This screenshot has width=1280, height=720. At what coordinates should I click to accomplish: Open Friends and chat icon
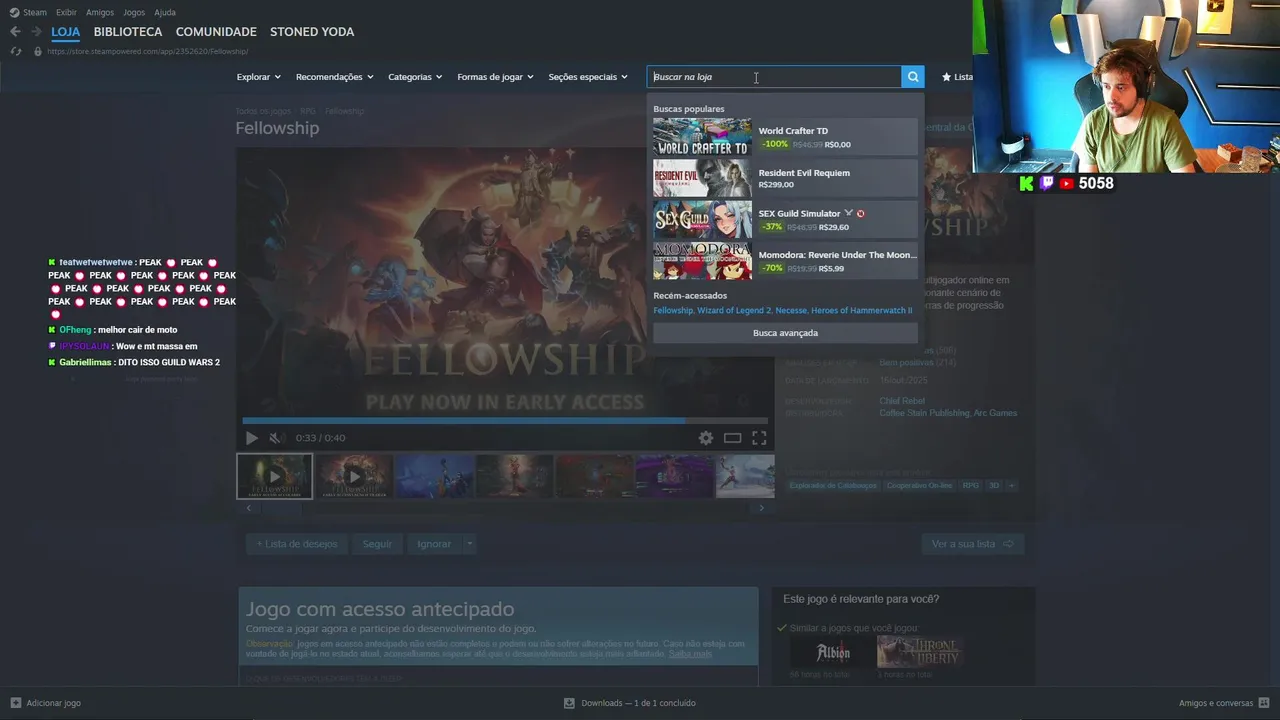click(x=1265, y=703)
